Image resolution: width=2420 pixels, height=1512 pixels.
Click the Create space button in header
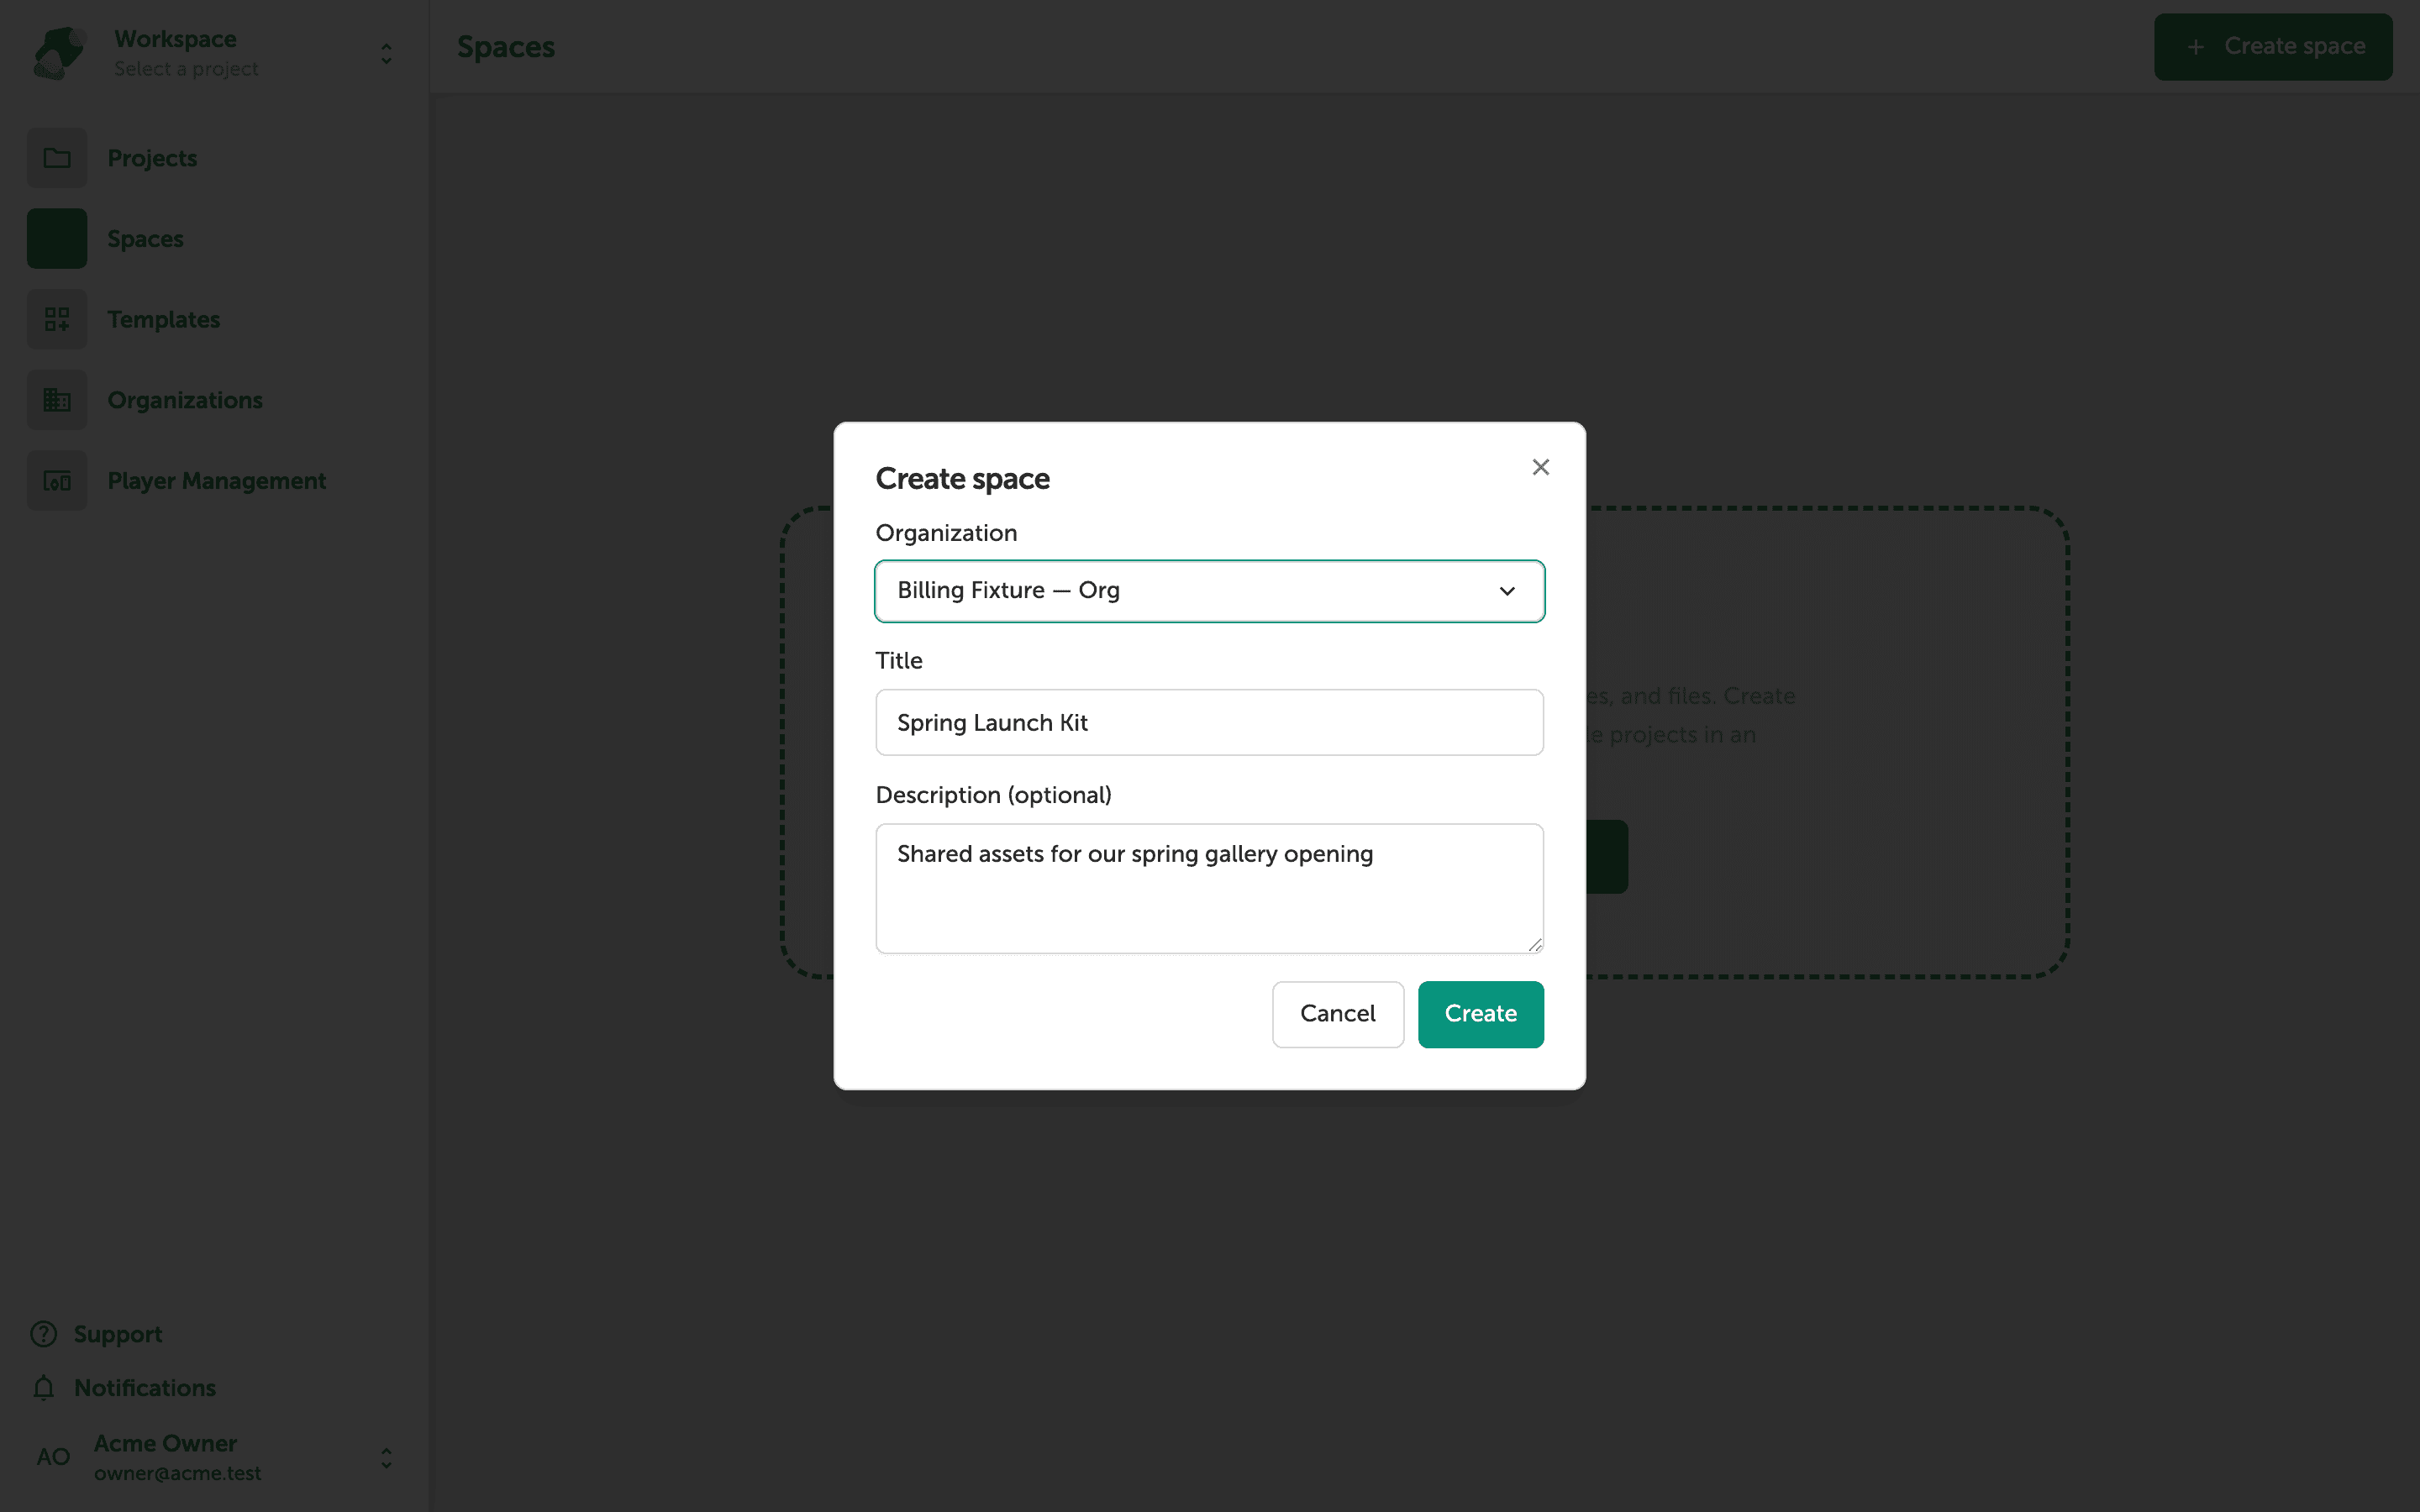click(2272, 47)
